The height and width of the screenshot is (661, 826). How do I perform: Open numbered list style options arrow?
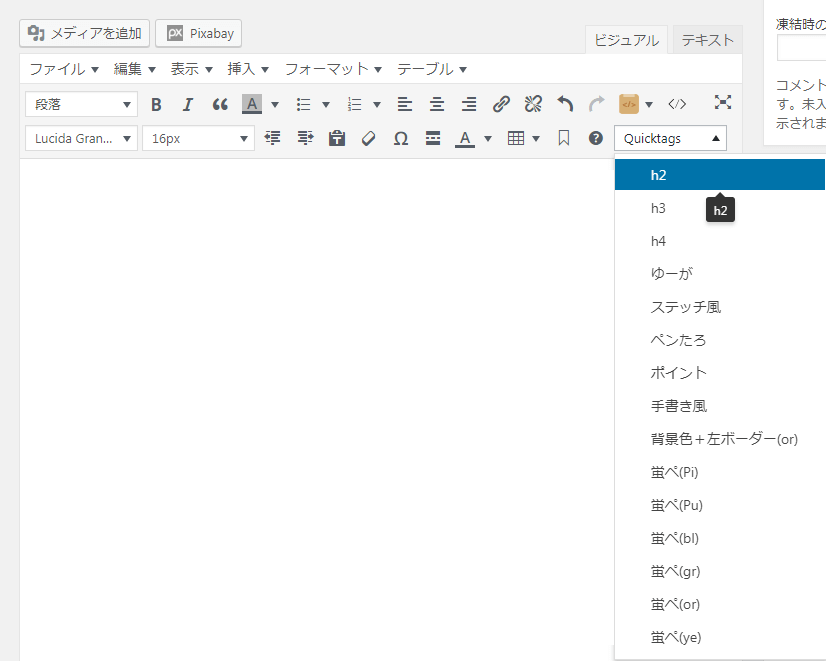377,104
